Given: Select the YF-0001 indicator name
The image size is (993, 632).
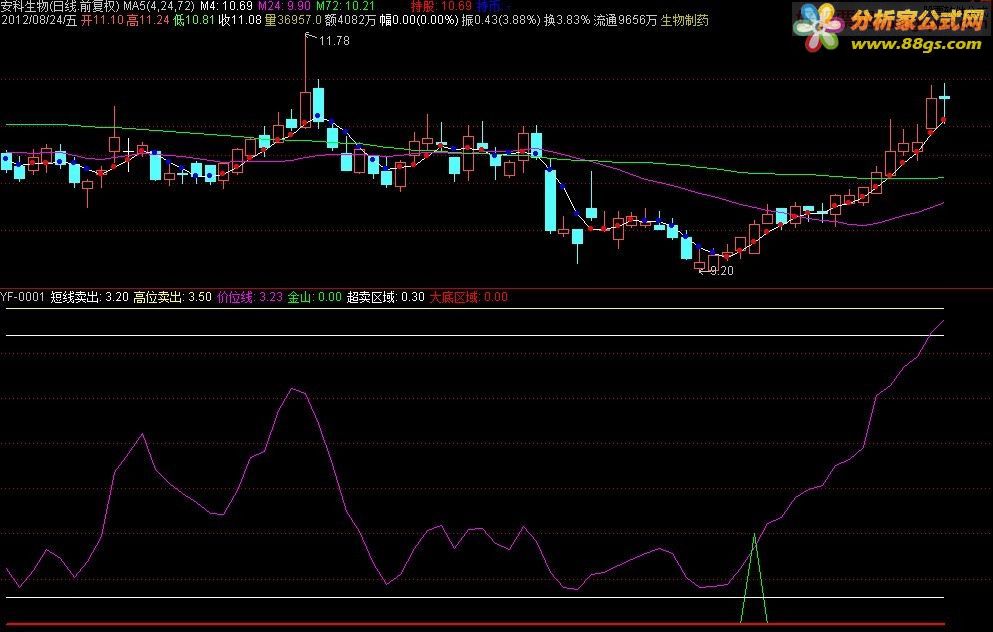Looking at the screenshot, I should pos(23,297).
